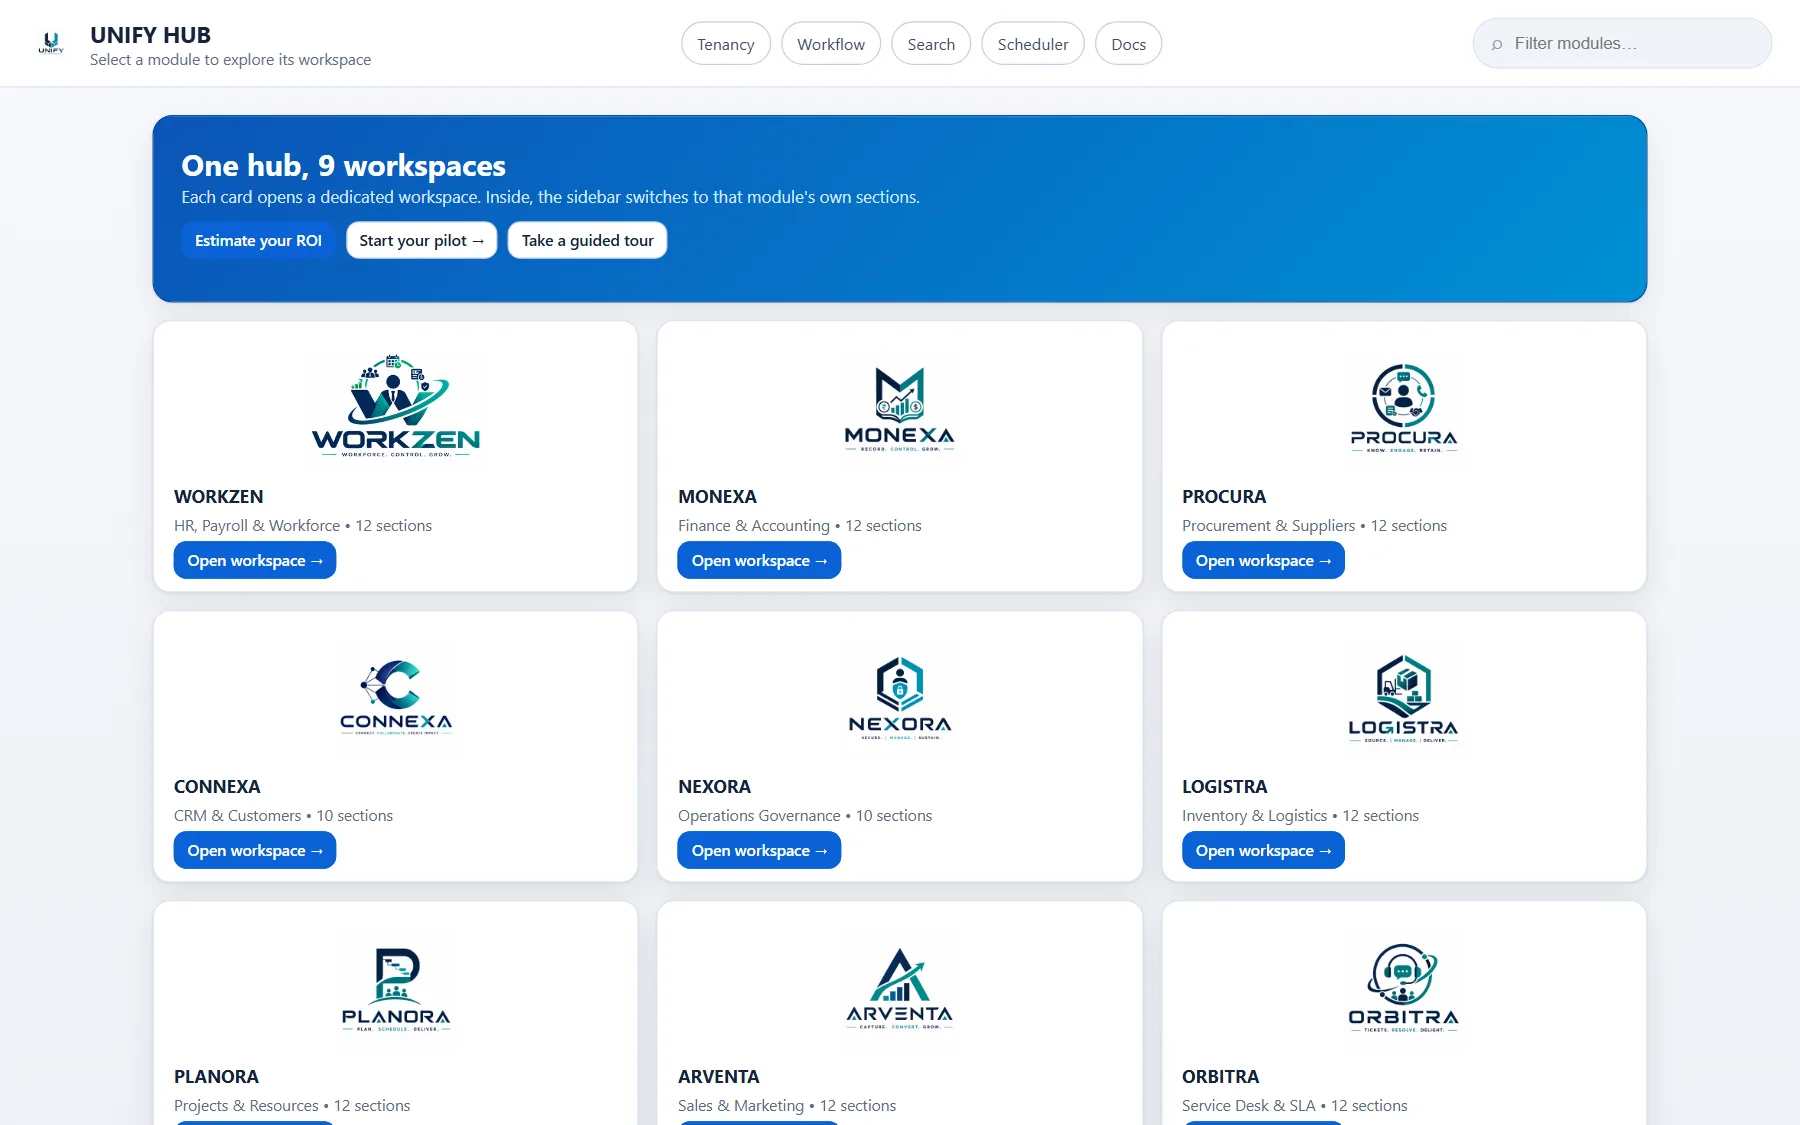Click the Planora logo image

click(x=396, y=987)
